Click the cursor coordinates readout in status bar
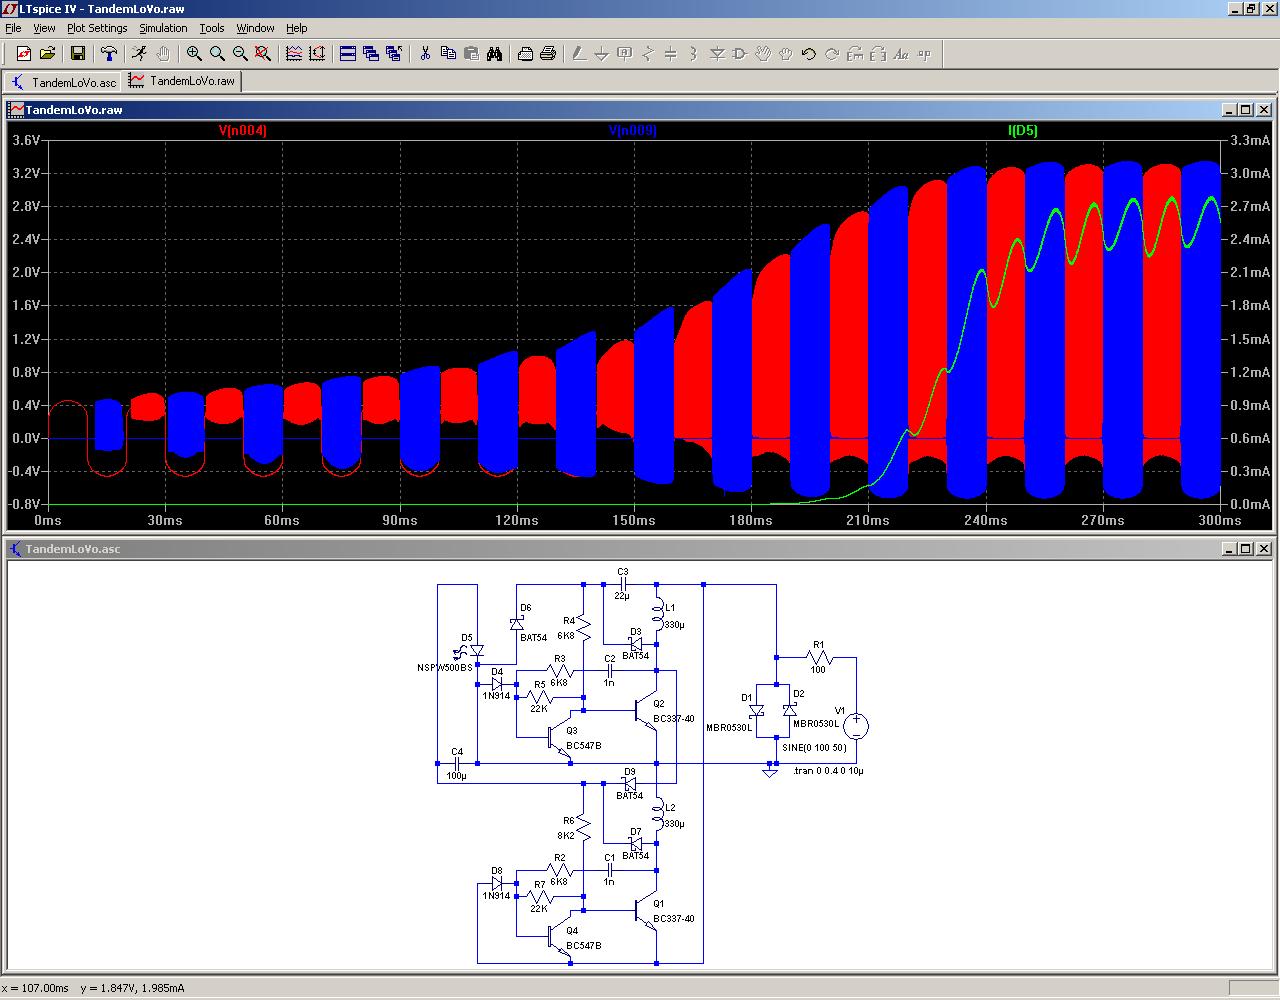The height and width of the screenshot is (1000, 1280). pos(93,988)
